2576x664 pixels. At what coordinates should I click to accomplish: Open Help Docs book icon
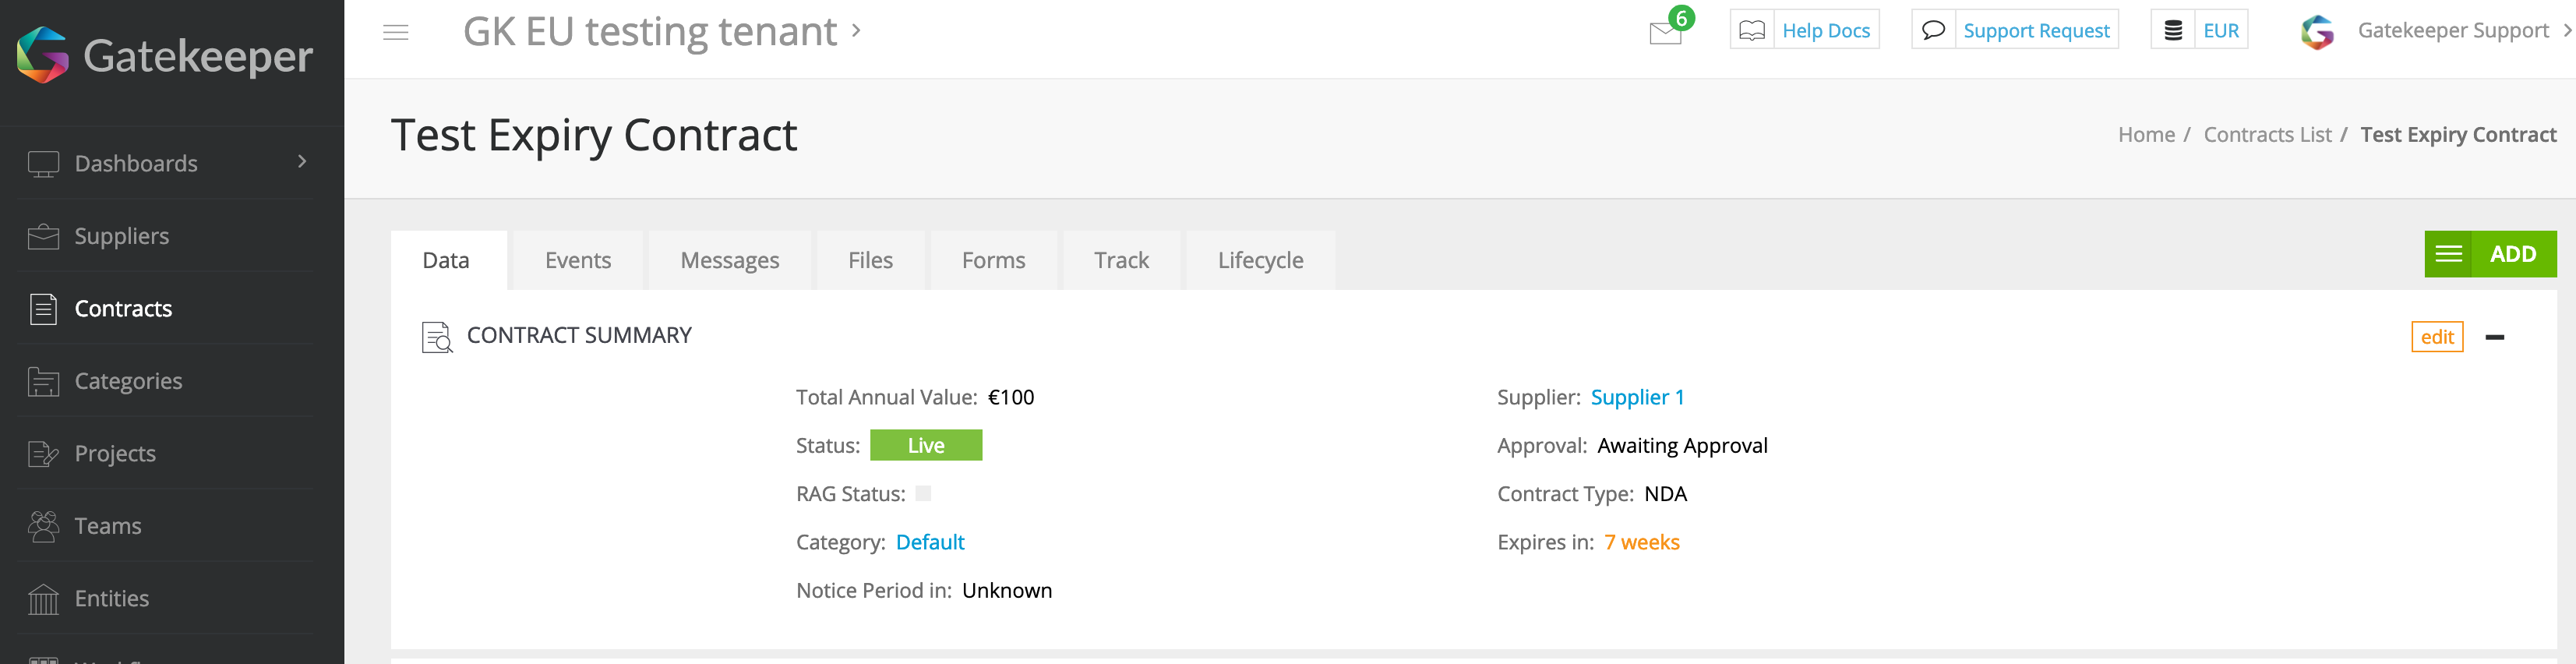[1752, 30]
